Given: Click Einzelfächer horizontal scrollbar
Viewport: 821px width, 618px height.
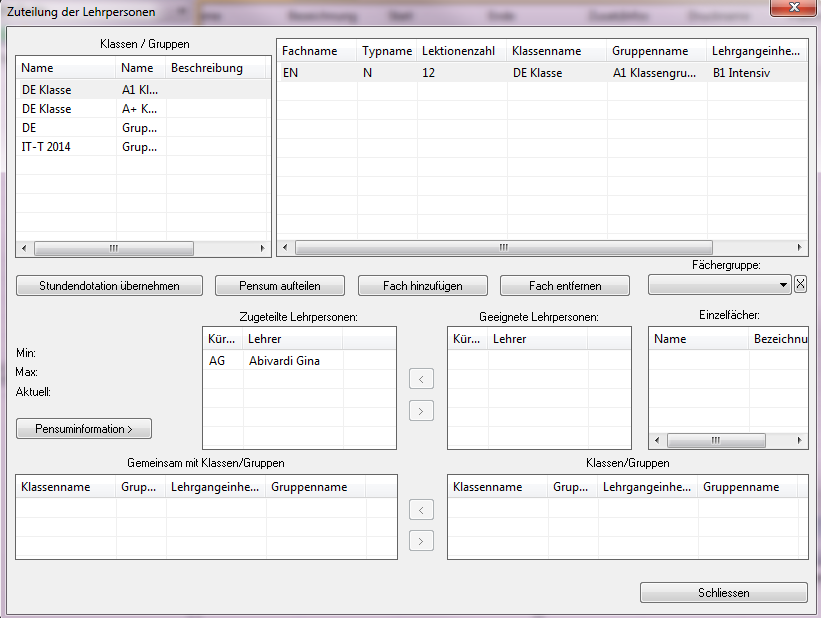Looking at the screenshot, I should coord(715,440).
